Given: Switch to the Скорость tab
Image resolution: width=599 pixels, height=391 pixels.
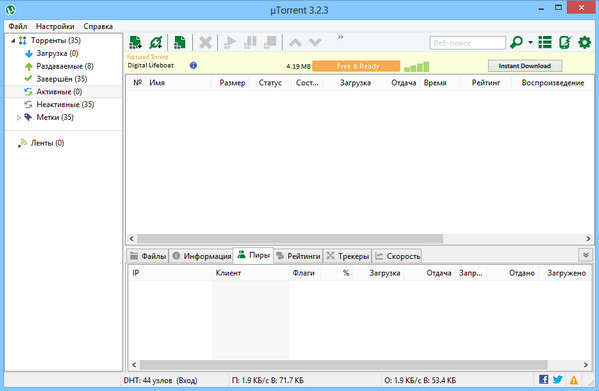Looking at the screenshot, I should pyautogui.click(x=397, y=256).
